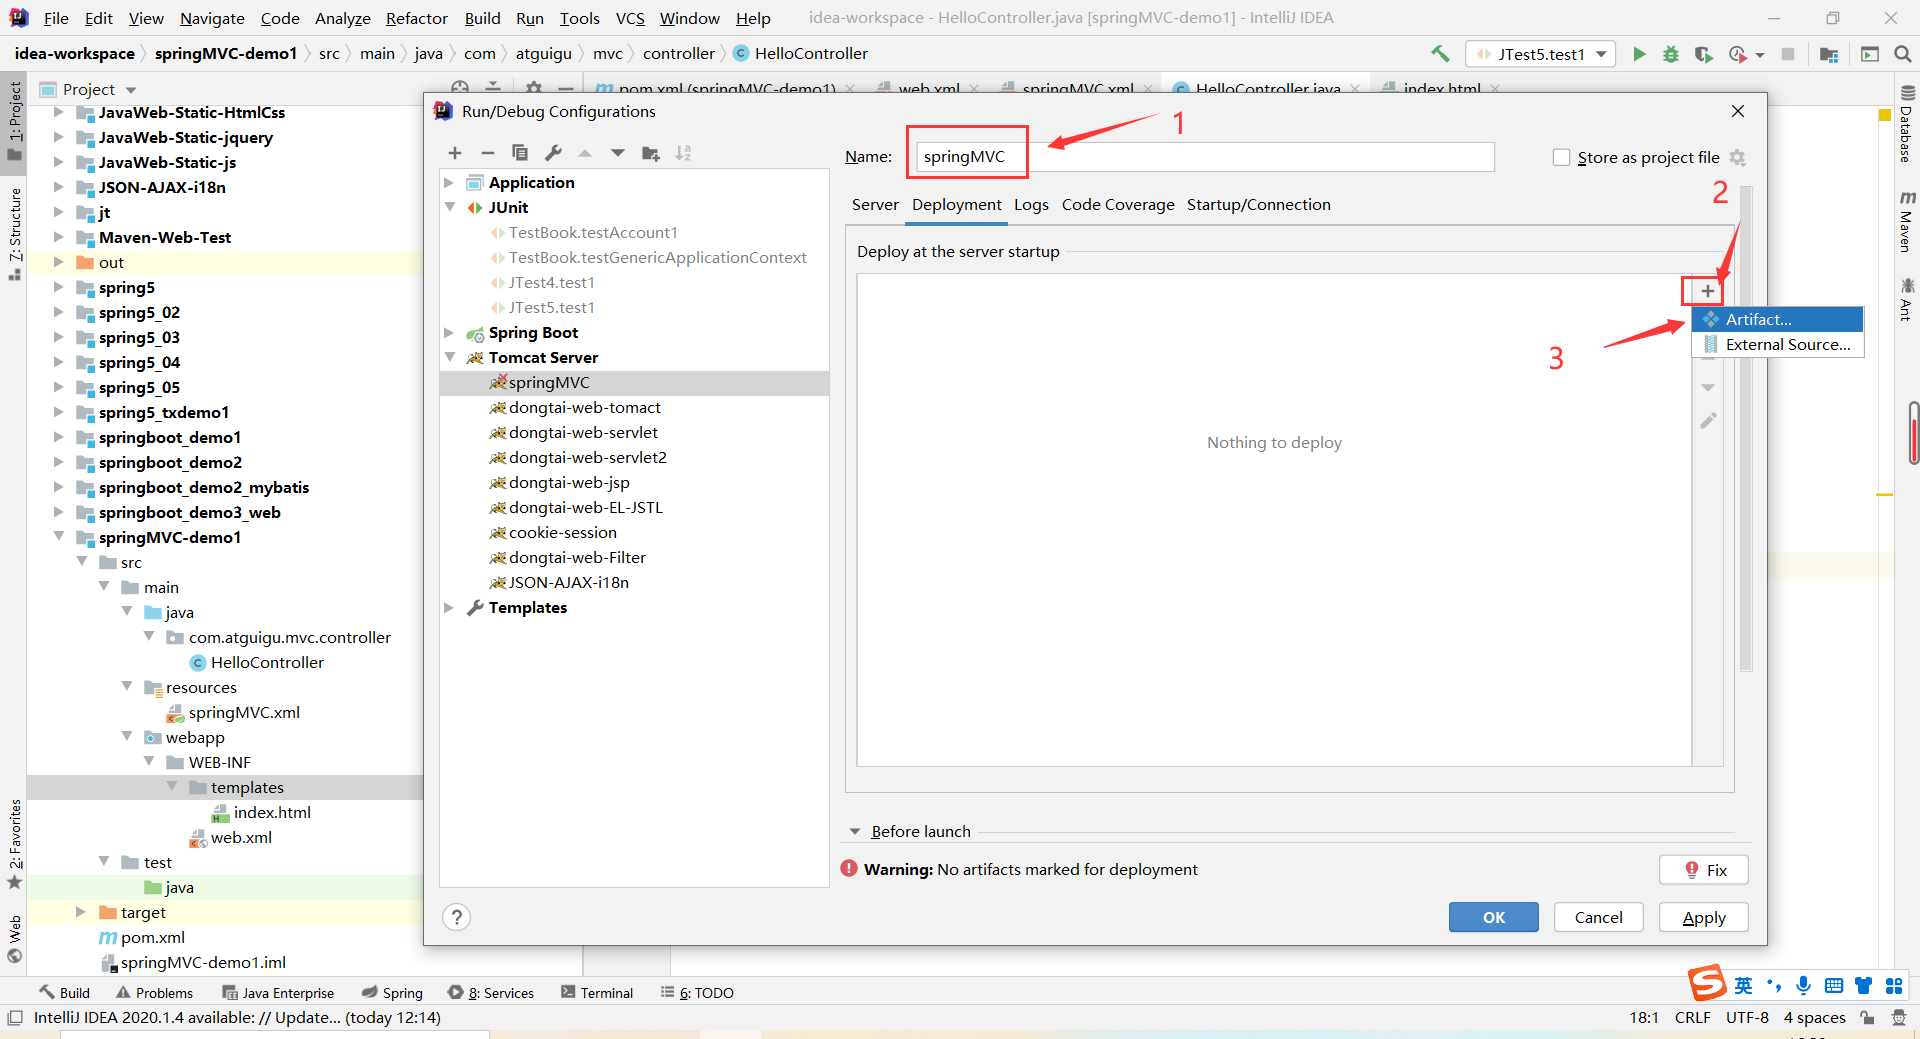The image size is (1920, 1039).
Task: Click the move into new folder icon
Action: [651, 153]
